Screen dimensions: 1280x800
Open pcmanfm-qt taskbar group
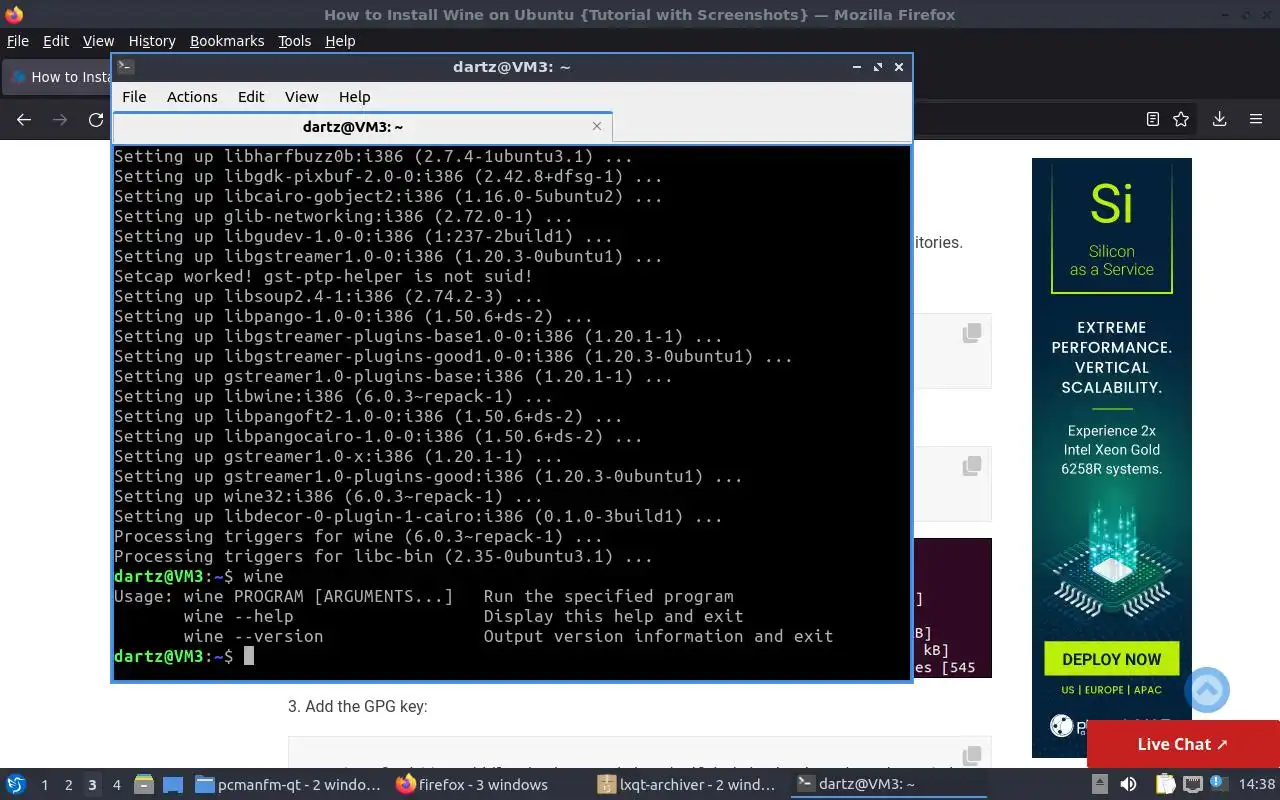(288, 785)
